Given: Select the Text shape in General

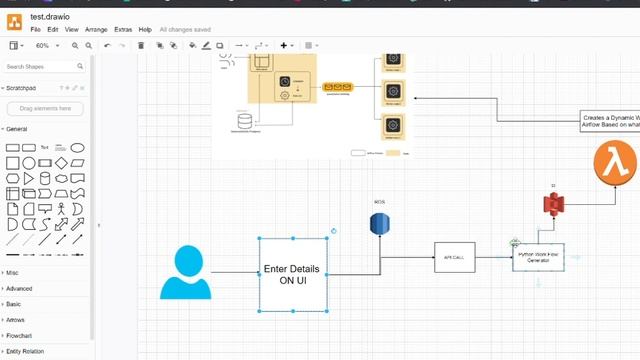Looking at the screenshot, I should [44, 147].
